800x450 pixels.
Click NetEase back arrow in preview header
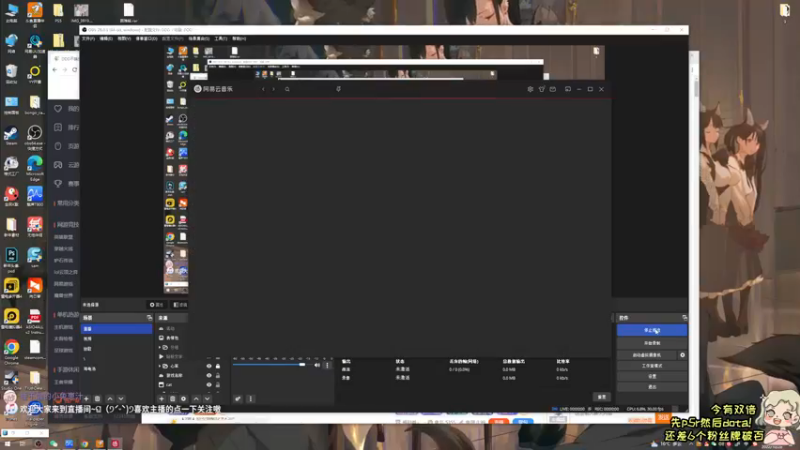click(x=263, y=89)
